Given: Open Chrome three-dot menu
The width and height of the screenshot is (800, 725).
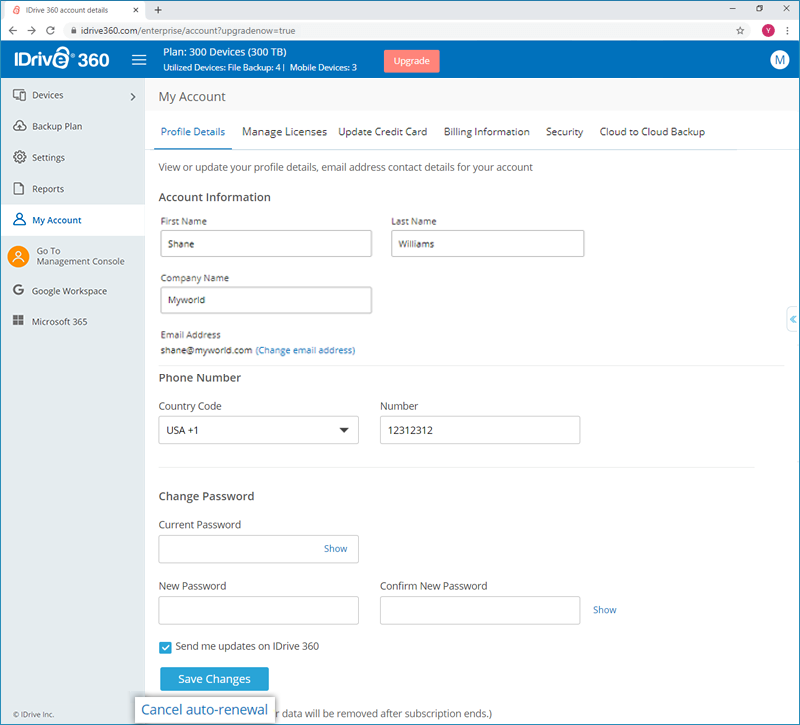Looking at the screenshot, I should click(787, 31).
